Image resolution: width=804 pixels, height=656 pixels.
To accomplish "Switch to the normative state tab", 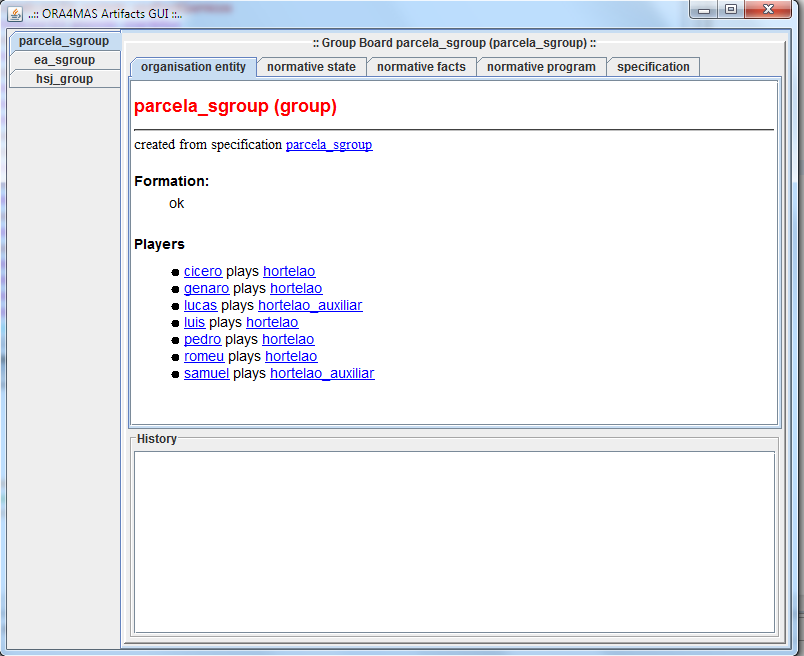I will tap(311, 67).
